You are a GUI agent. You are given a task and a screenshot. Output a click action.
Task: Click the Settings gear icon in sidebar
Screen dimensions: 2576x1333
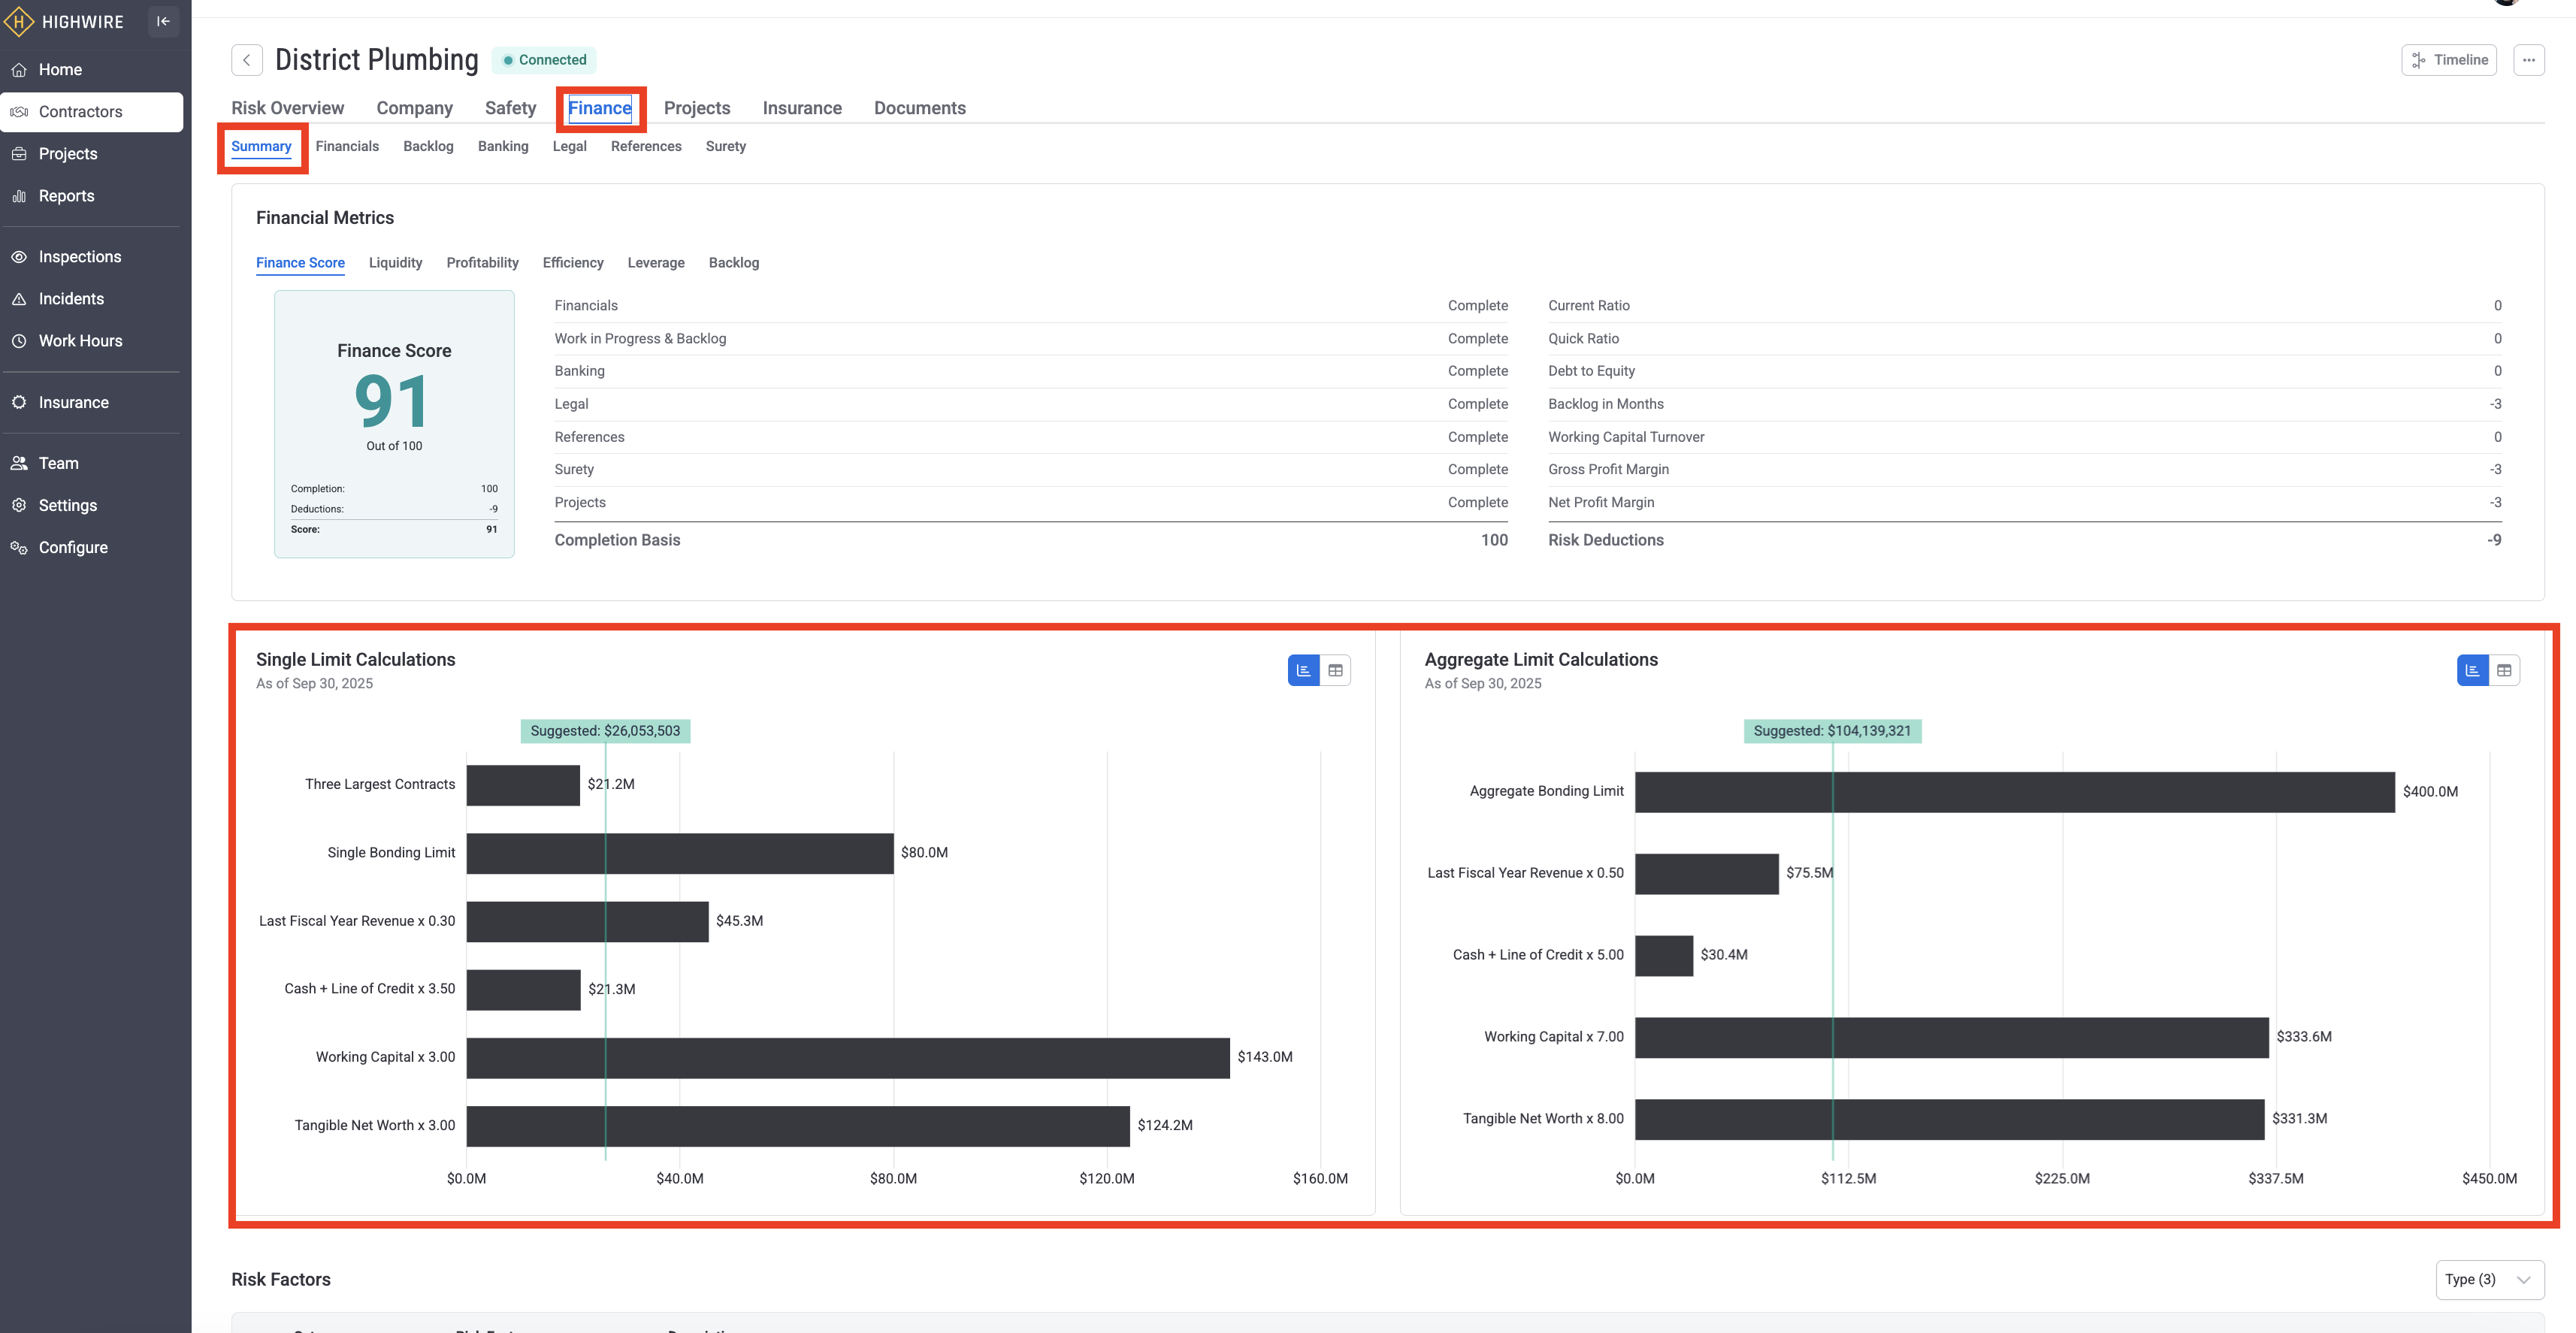click(19, 506)
